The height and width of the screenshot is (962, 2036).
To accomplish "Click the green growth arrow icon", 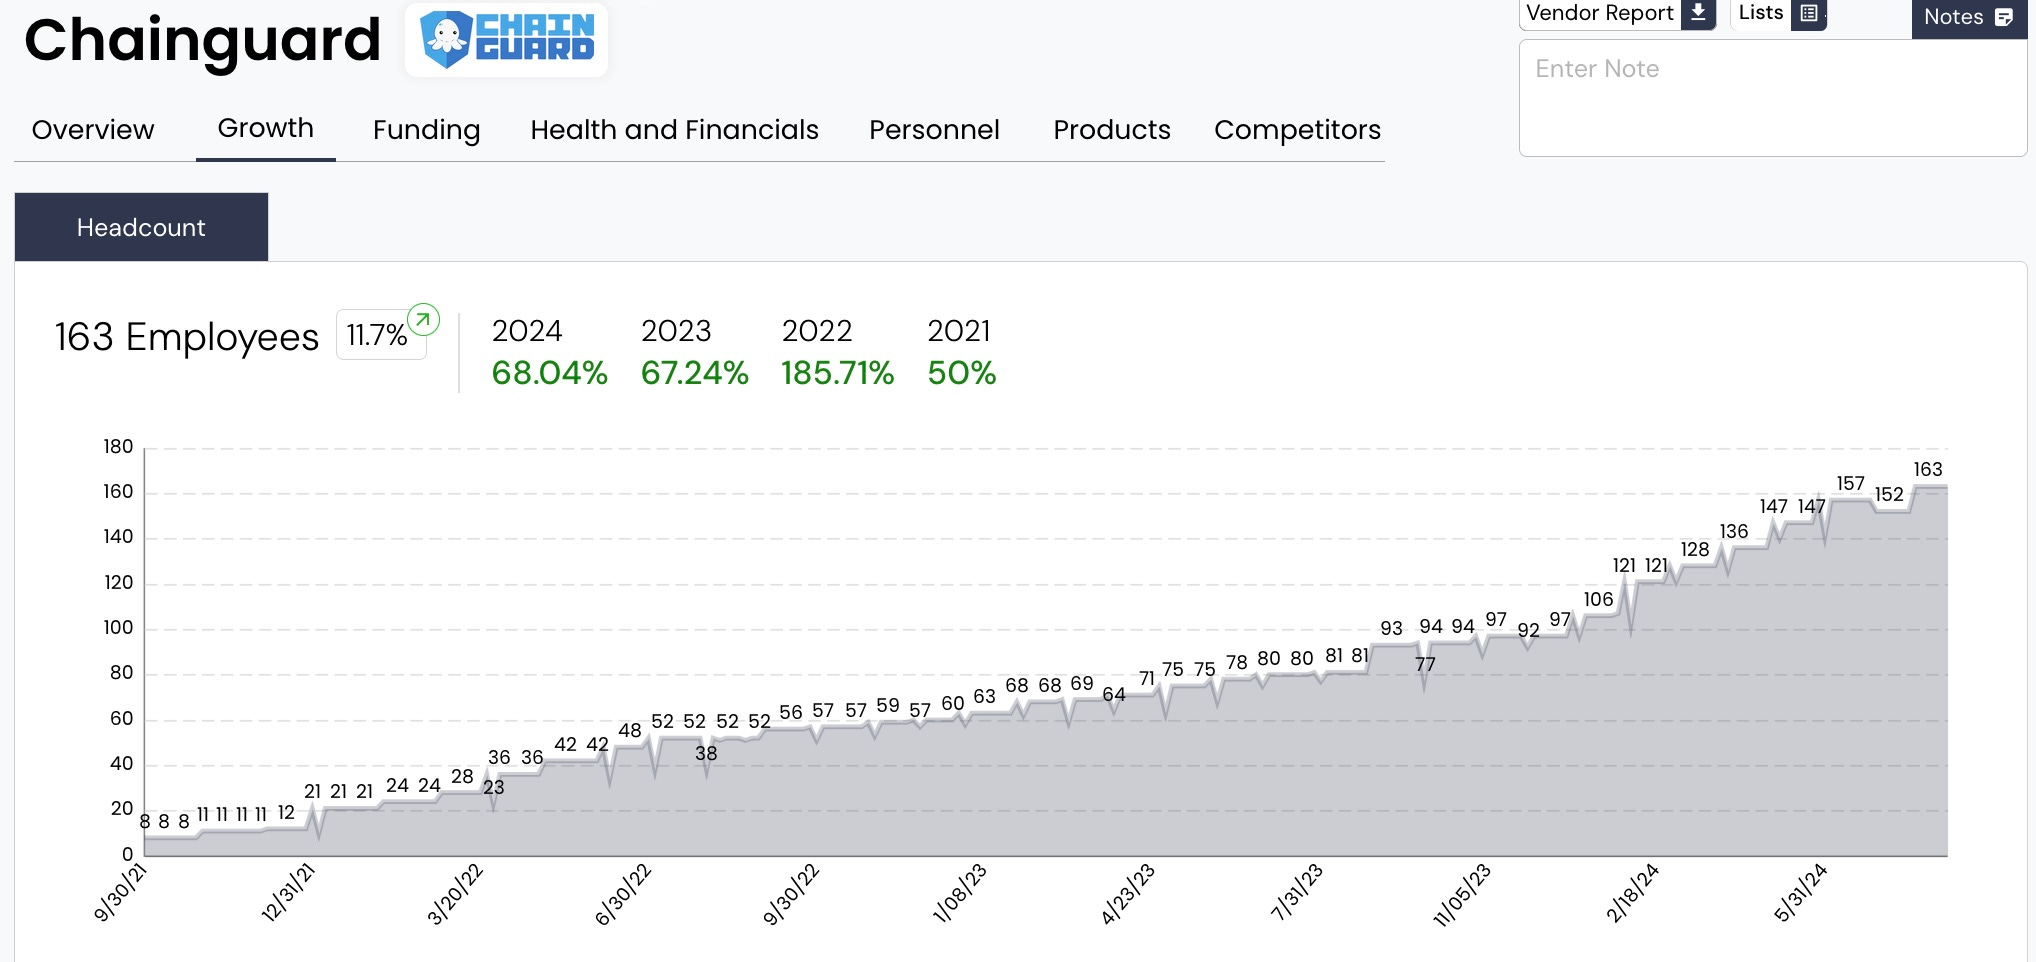I will click(x=423, y=319).
